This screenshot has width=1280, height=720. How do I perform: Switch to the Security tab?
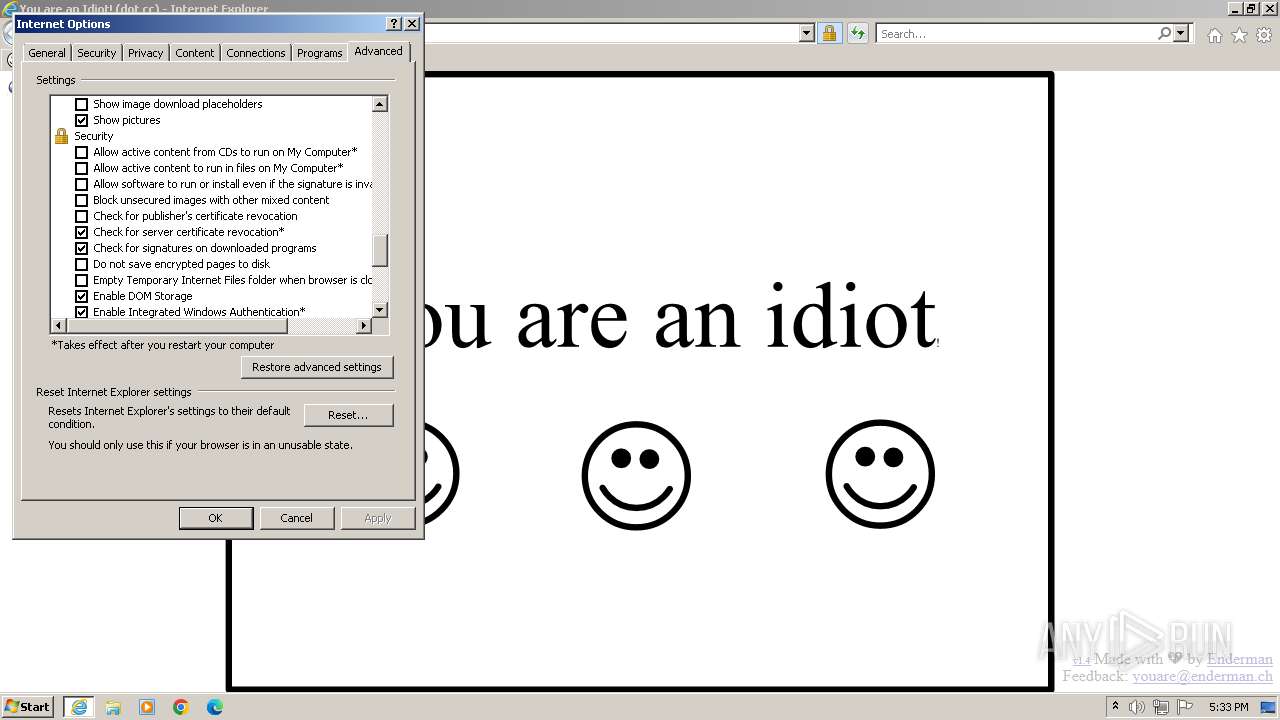pos(97,53)
